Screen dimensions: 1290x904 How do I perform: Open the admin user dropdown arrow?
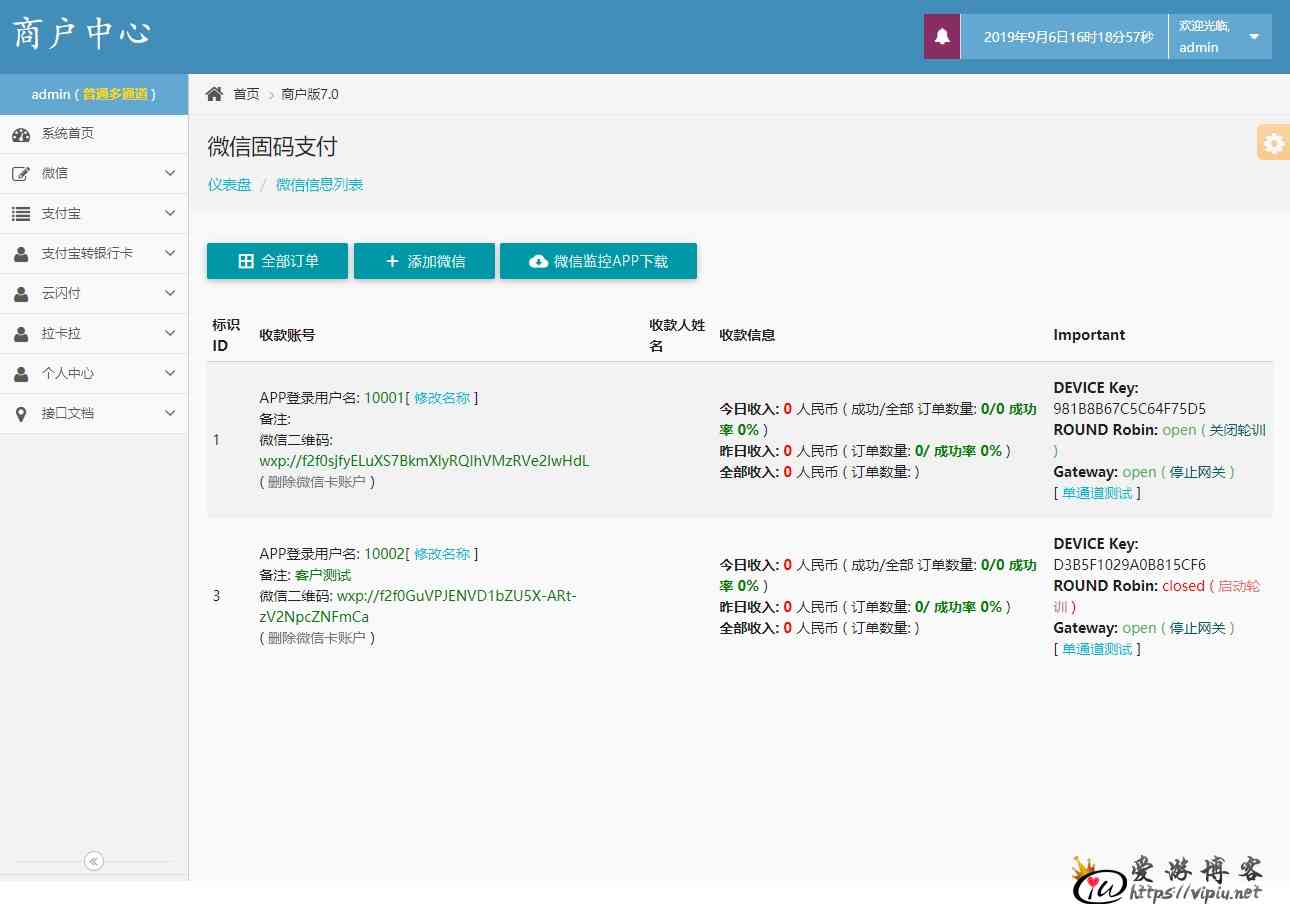pos(1254,37)
